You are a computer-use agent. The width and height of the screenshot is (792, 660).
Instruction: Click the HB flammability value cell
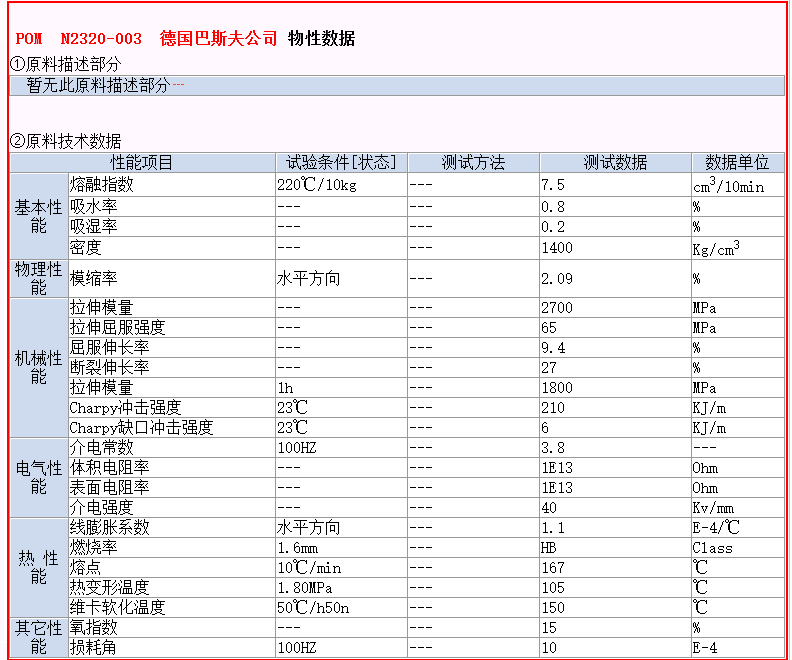tap(550, 547)
